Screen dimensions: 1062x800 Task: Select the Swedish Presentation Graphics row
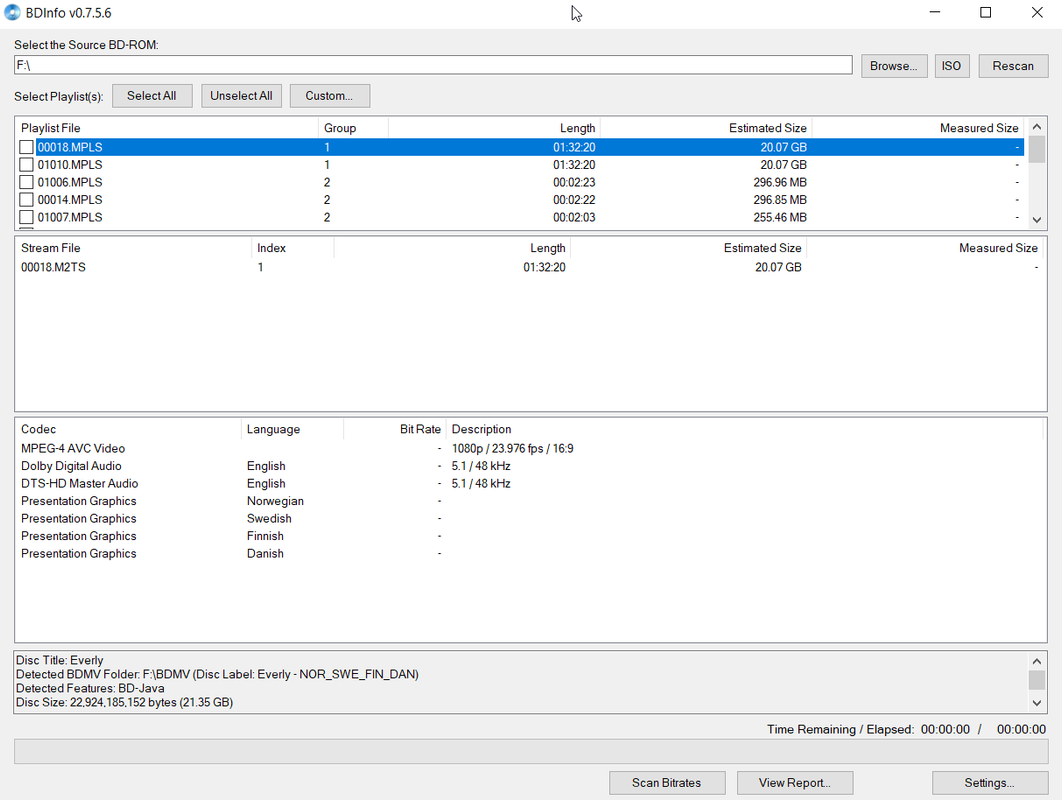click(530, 519)
